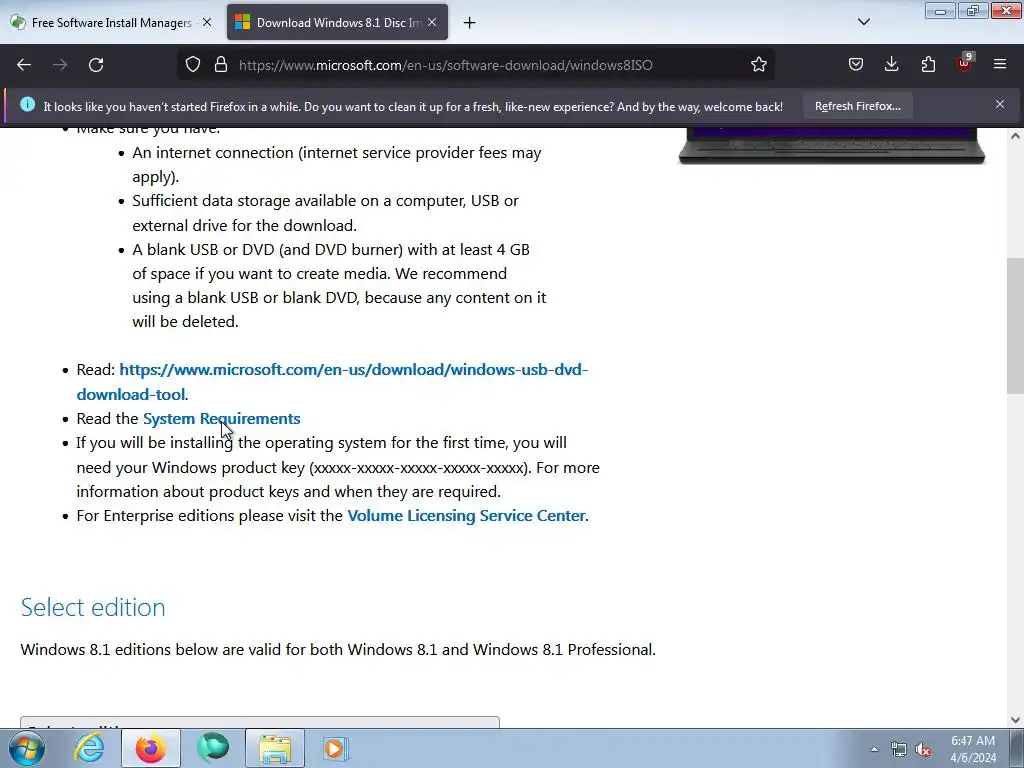The height and width of the screenshot is (768, 1024).
Task: Close the Download Windows 8.1 Disc Image tab
Action: pos(432,22)
